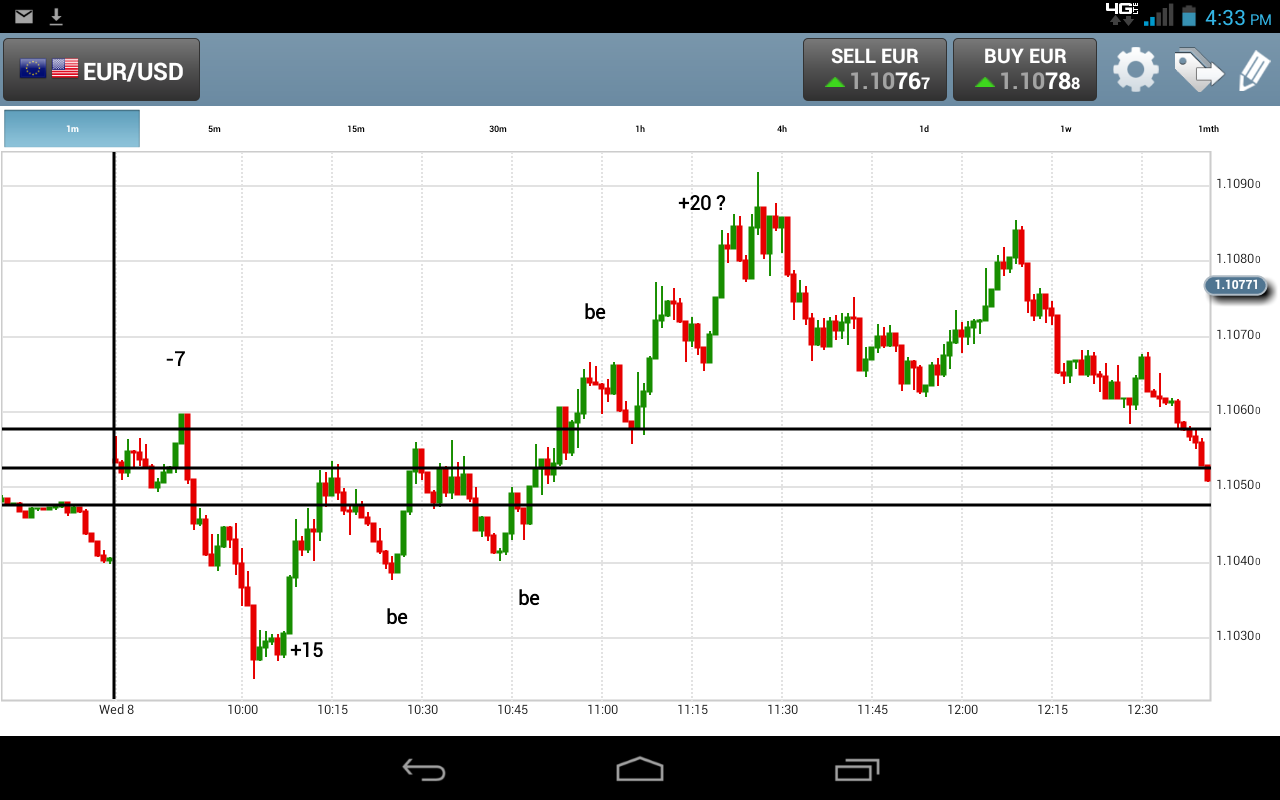This screenshot has width=1280, height=800.
Task: Switch to the 15m timeframe
Action: [x=356, y=129]
